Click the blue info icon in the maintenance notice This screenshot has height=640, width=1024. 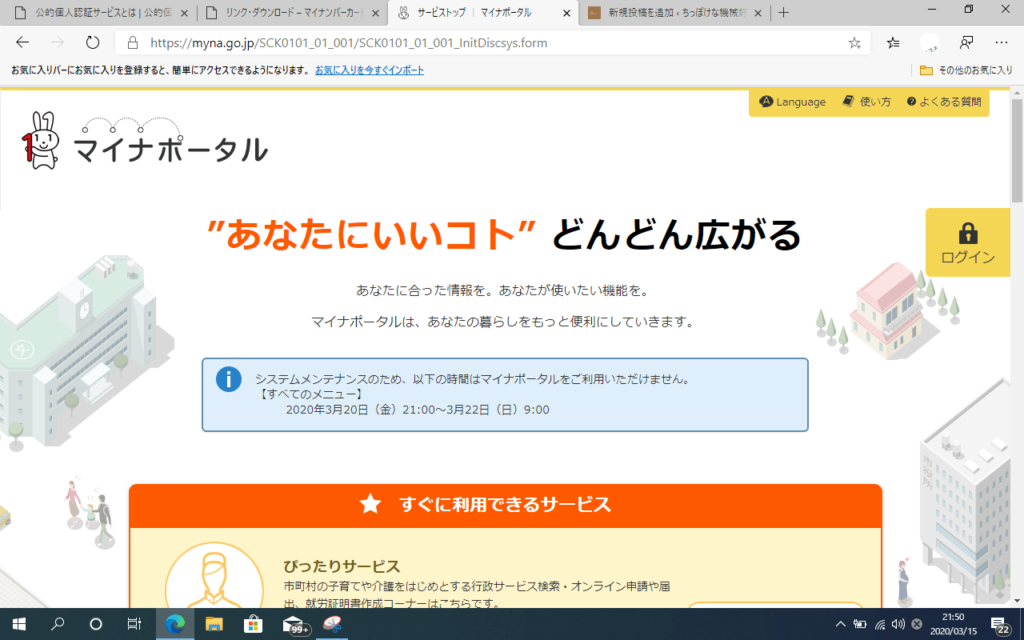coord(229,379)
